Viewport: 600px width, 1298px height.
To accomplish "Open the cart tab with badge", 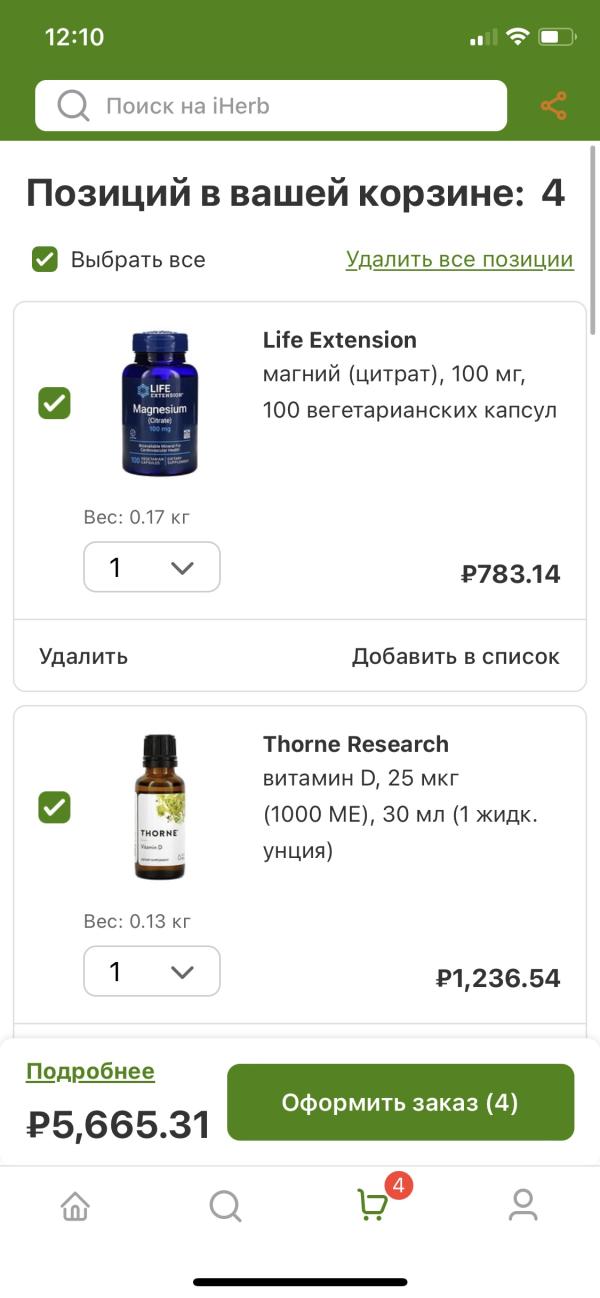I will click(374, 1205).
